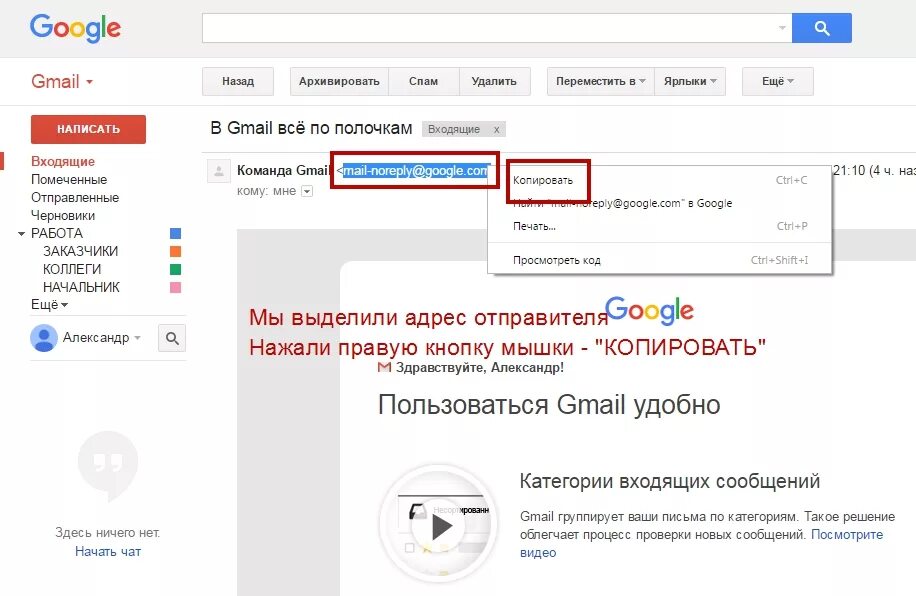Click the Google logo in email body
This screenshot has width=916, height=596.
(649, 310)
